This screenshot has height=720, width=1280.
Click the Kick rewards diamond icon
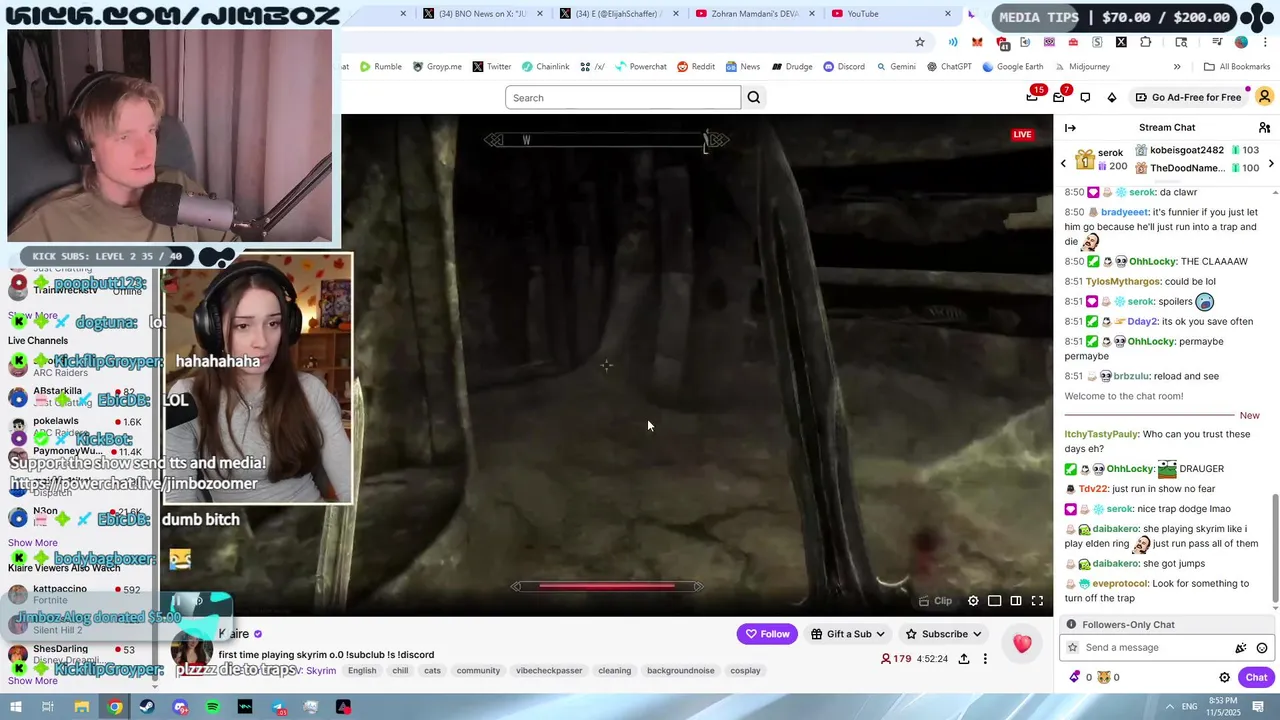1112,98
